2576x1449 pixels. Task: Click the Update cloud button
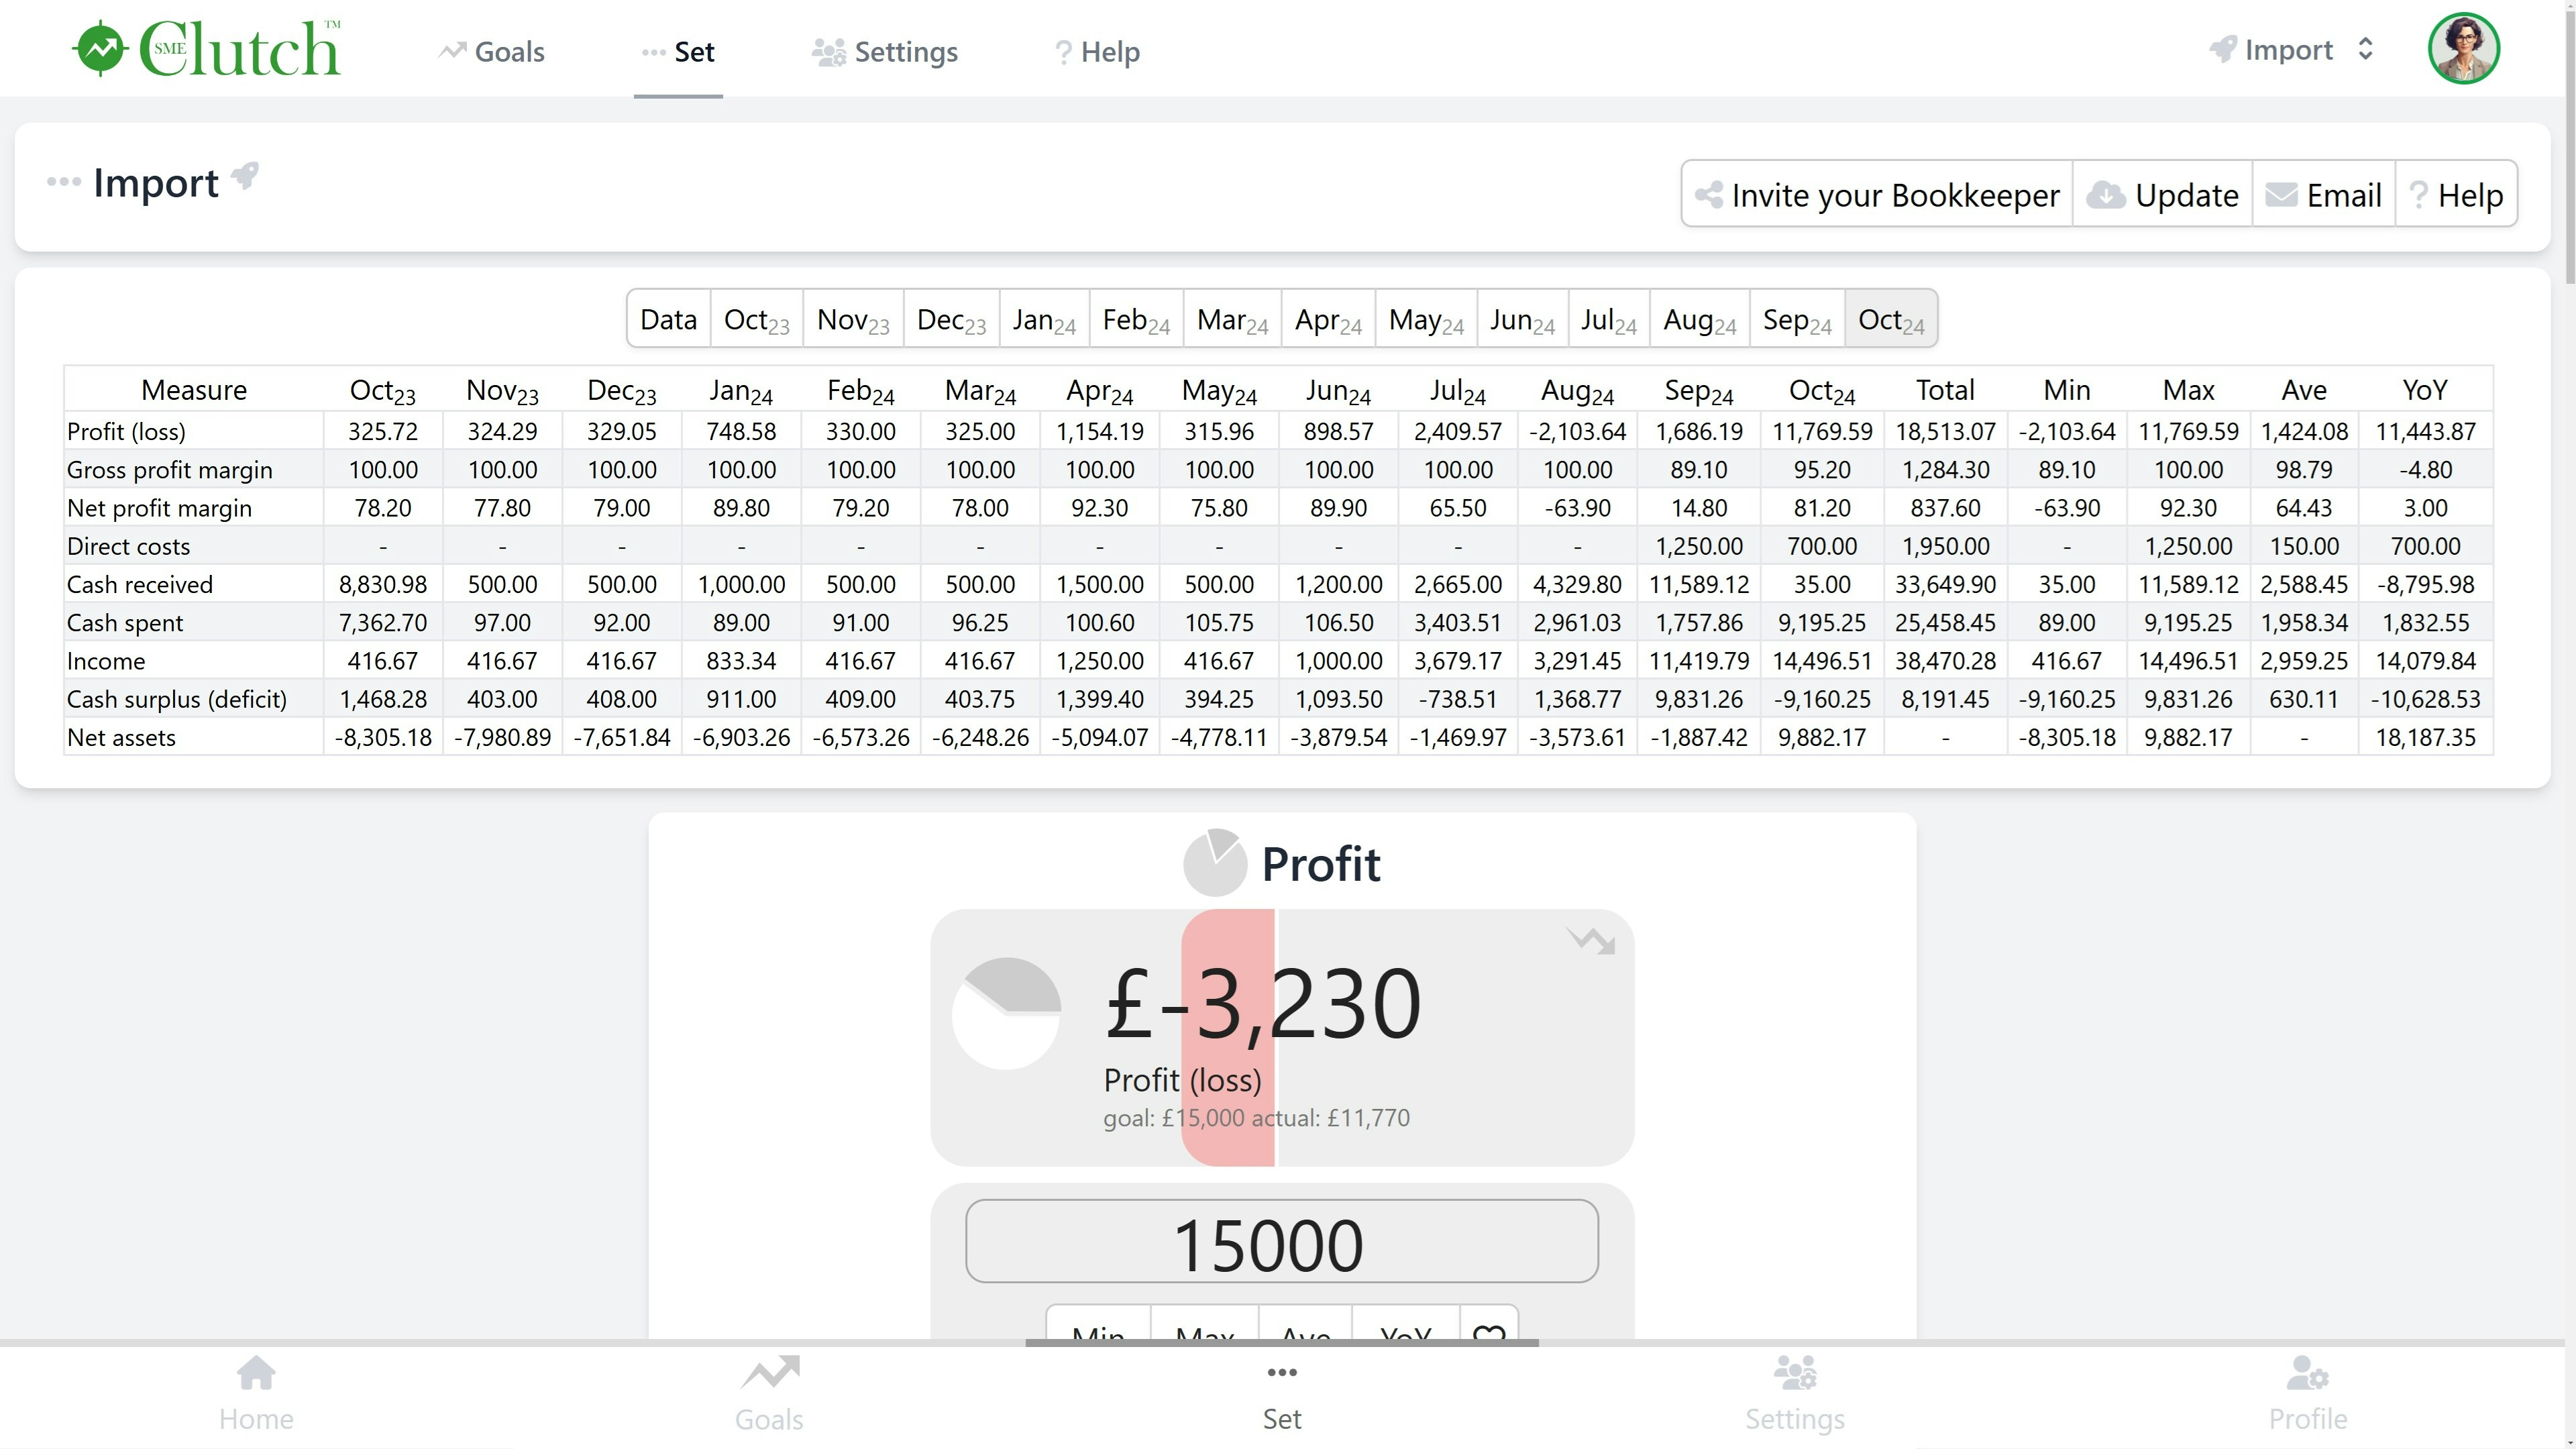[2162, 194]
